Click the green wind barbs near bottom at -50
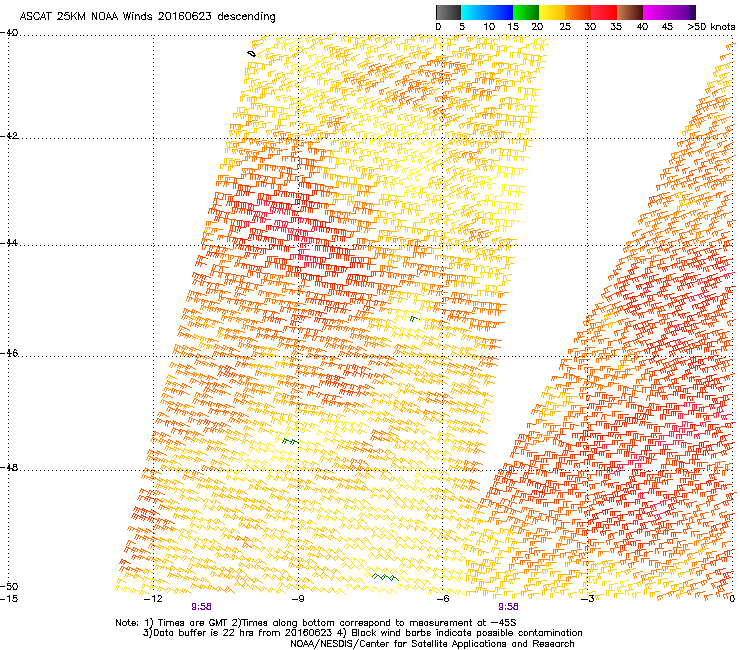Screen dimensions: 740x650 (x=386, y=577)
